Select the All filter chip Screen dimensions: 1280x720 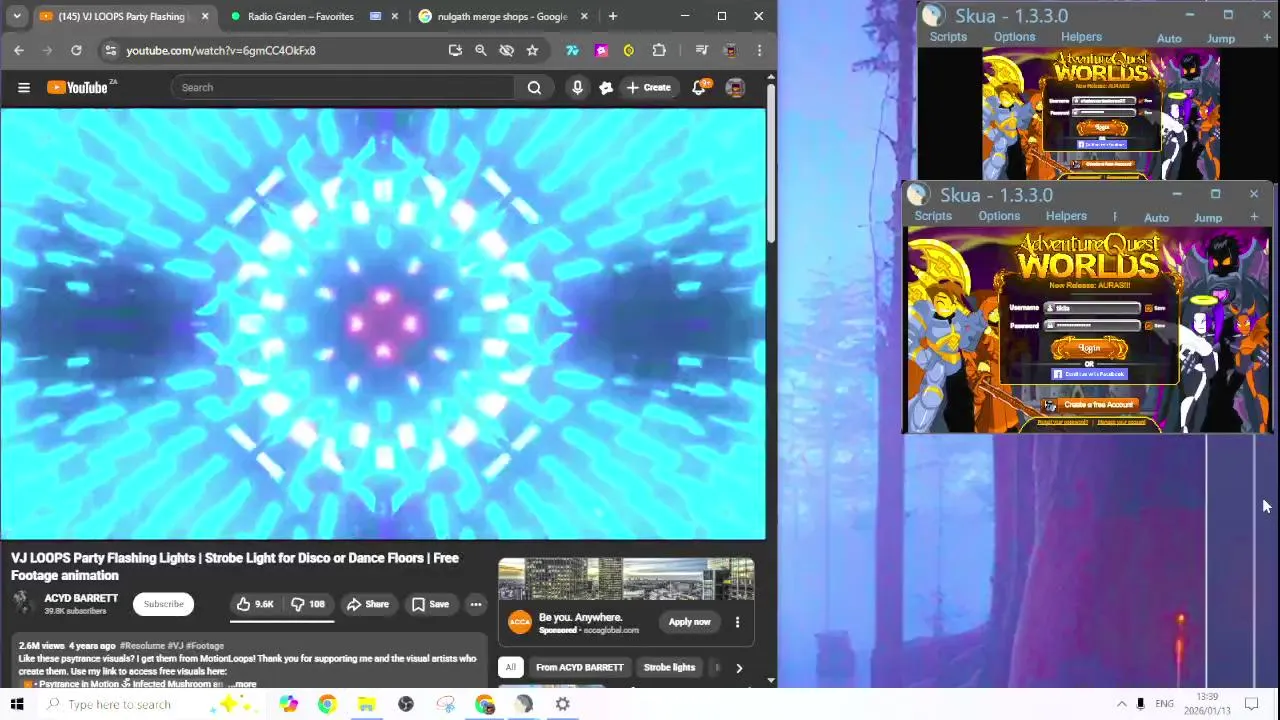click(x=510, y=667)
